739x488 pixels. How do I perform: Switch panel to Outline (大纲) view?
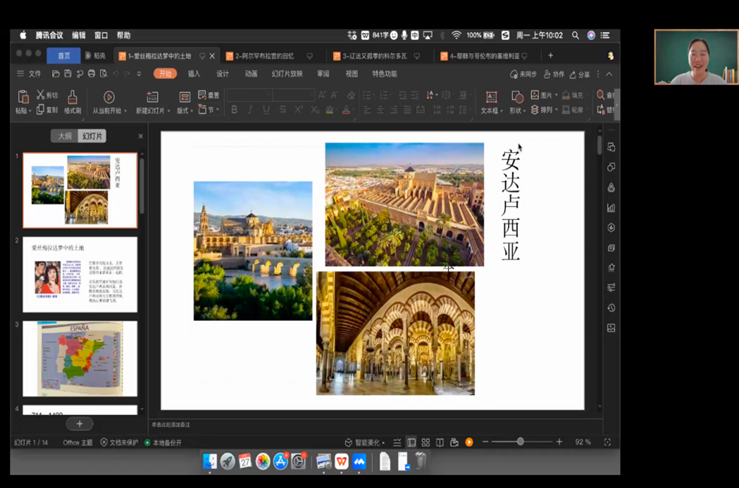(x=65, y=136)
